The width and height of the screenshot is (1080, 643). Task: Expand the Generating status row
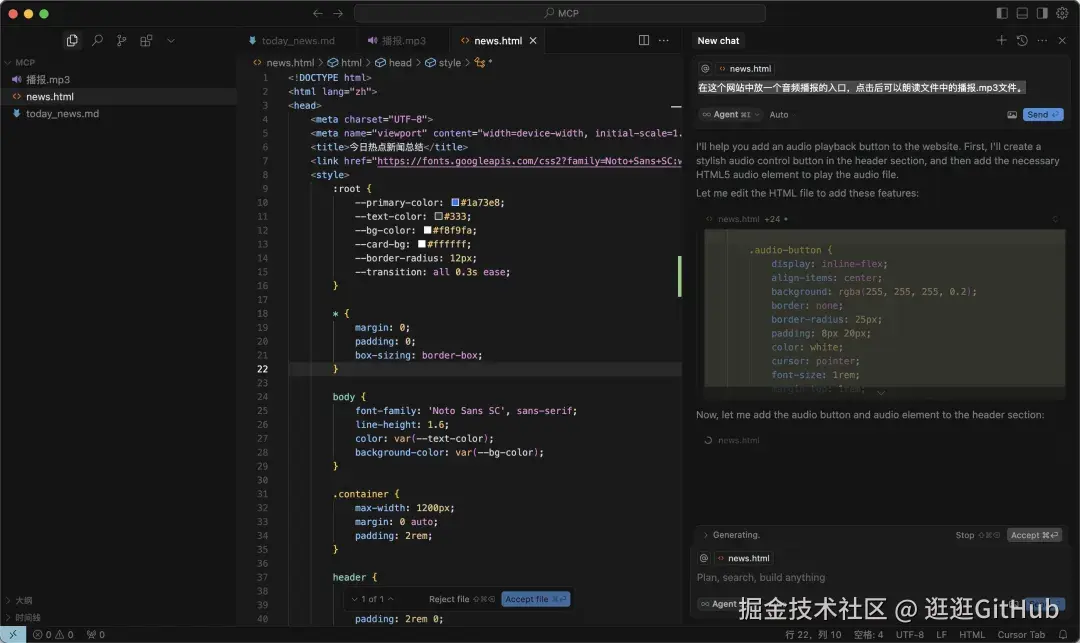click(x=731, y=535)
